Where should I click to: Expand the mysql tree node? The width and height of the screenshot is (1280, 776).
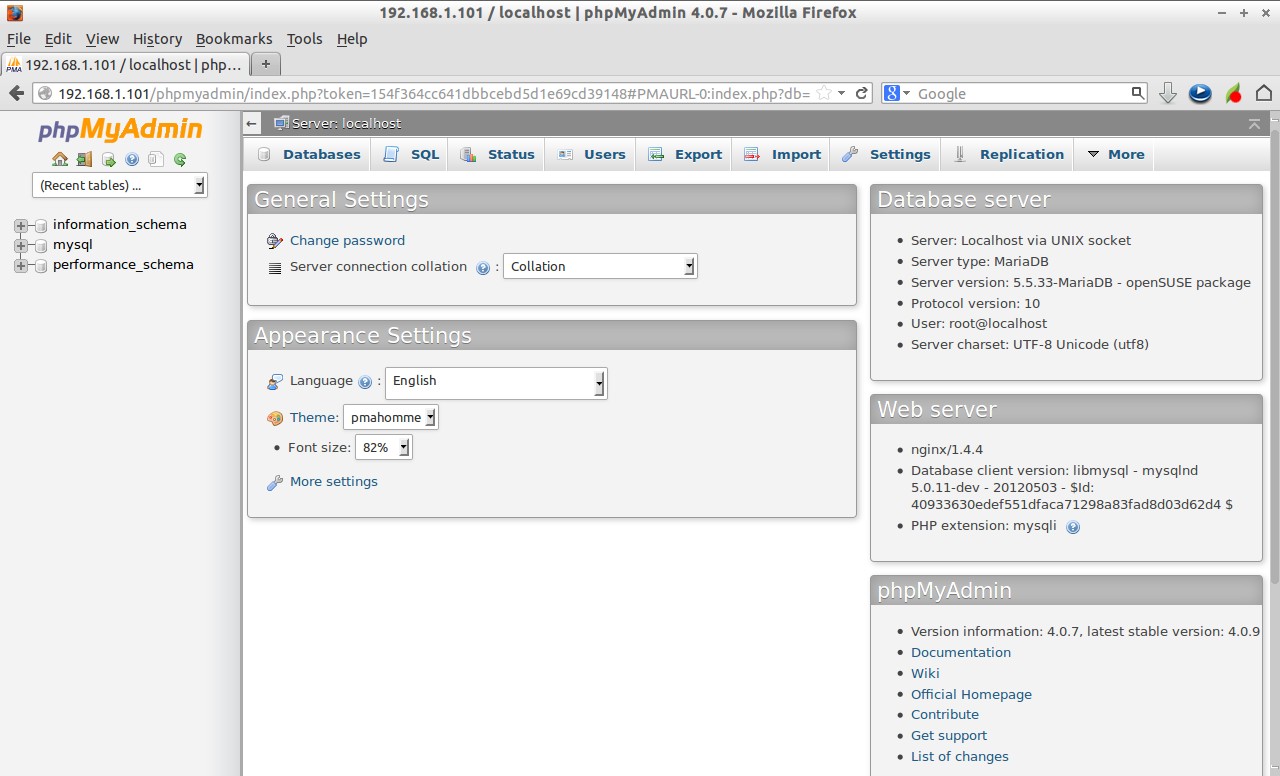(x=21, y=245)
